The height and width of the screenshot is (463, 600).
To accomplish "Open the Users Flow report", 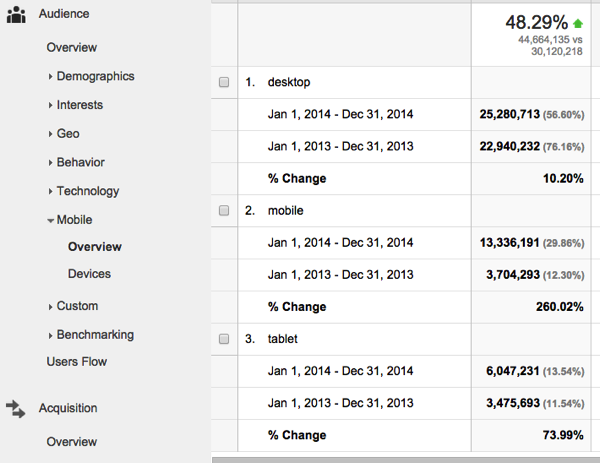I will coord(77,362).
